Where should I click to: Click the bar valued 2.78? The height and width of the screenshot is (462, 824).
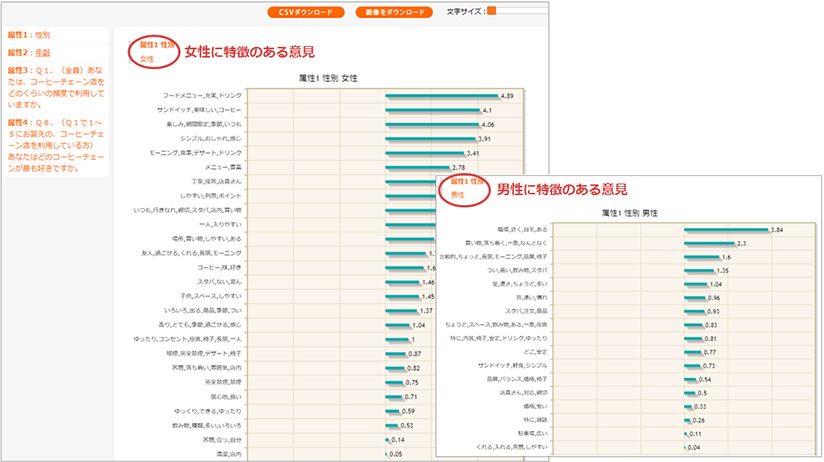418,167
